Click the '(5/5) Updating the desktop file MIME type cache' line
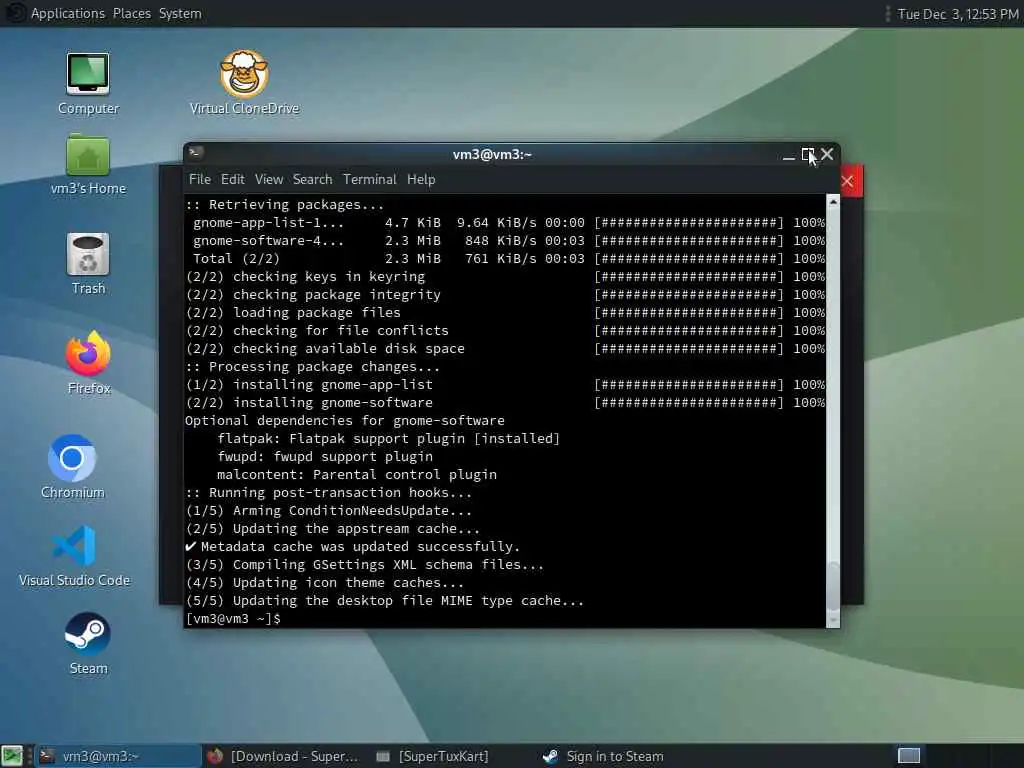 tap(385, 600)
